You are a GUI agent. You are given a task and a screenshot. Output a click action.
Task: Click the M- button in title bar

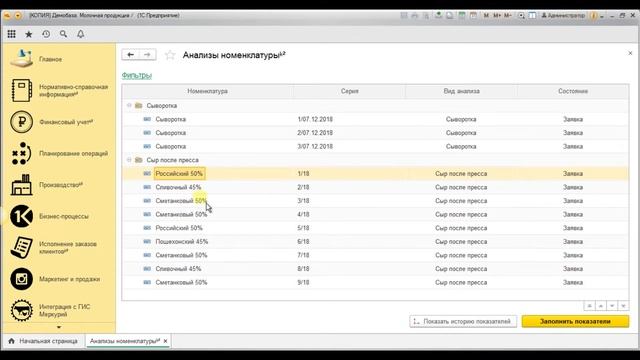507,16
